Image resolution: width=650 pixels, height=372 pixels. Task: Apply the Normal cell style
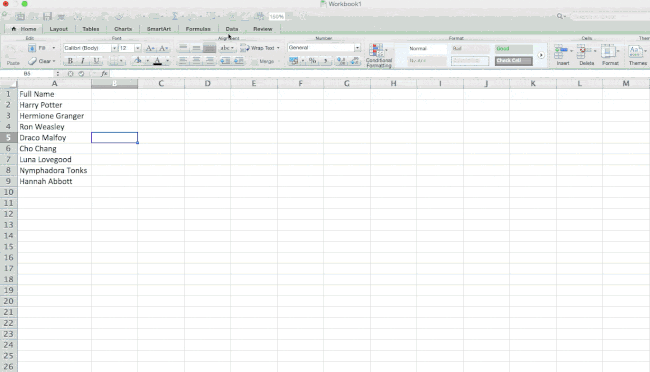tap(427, 49)
